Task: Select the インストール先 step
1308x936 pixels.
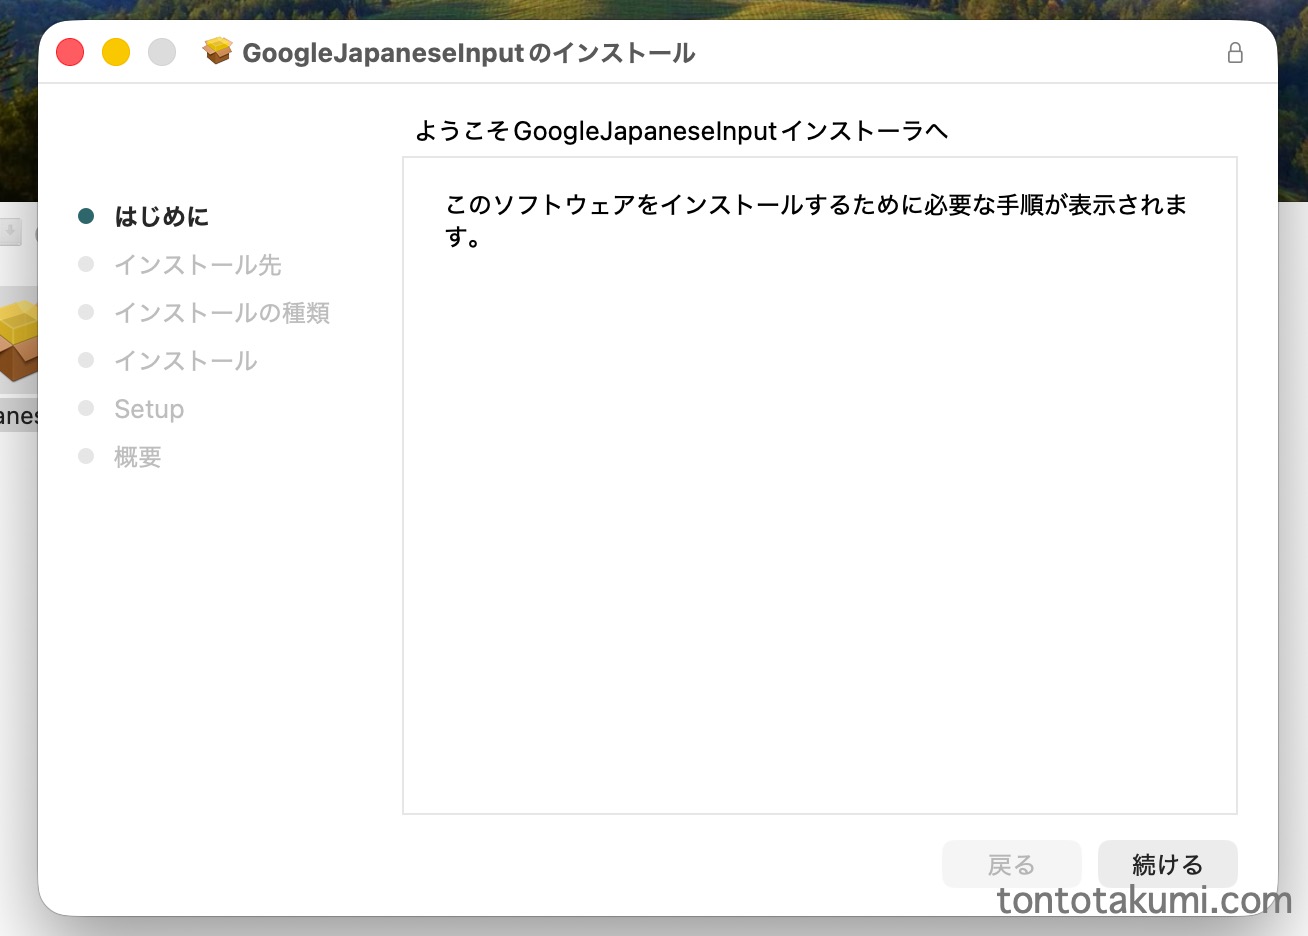Action: coord(197,265)
